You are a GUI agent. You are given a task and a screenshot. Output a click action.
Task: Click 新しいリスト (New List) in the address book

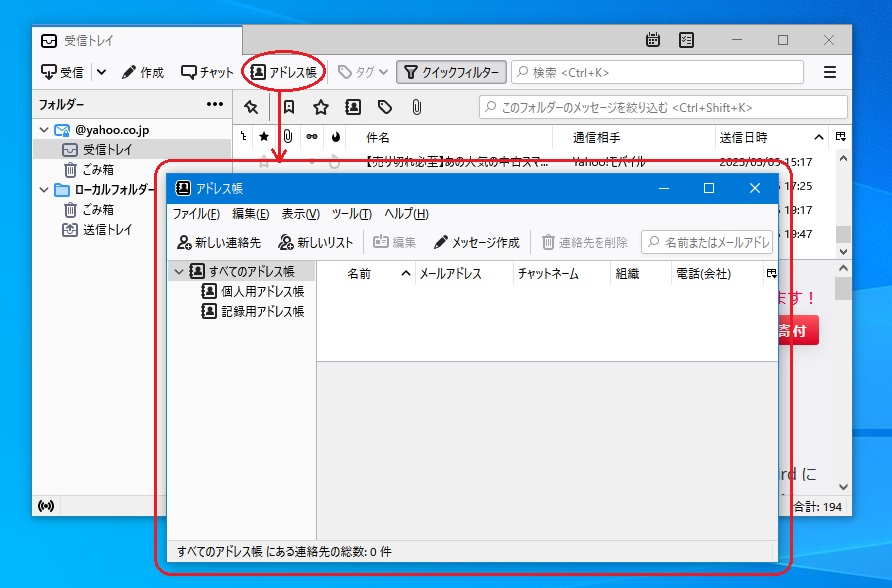click(315, 242)
